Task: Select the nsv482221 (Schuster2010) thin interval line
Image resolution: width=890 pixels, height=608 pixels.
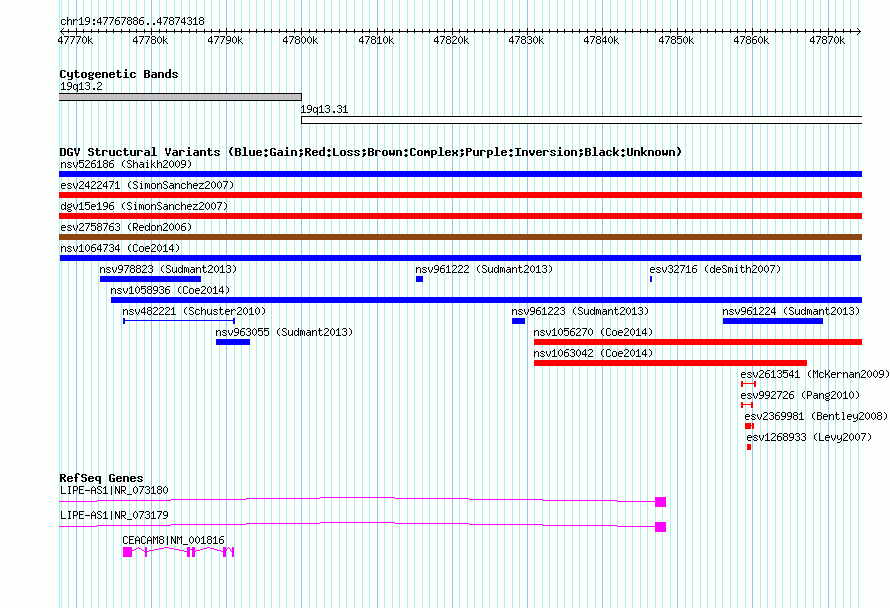Action: coord(179,321)
